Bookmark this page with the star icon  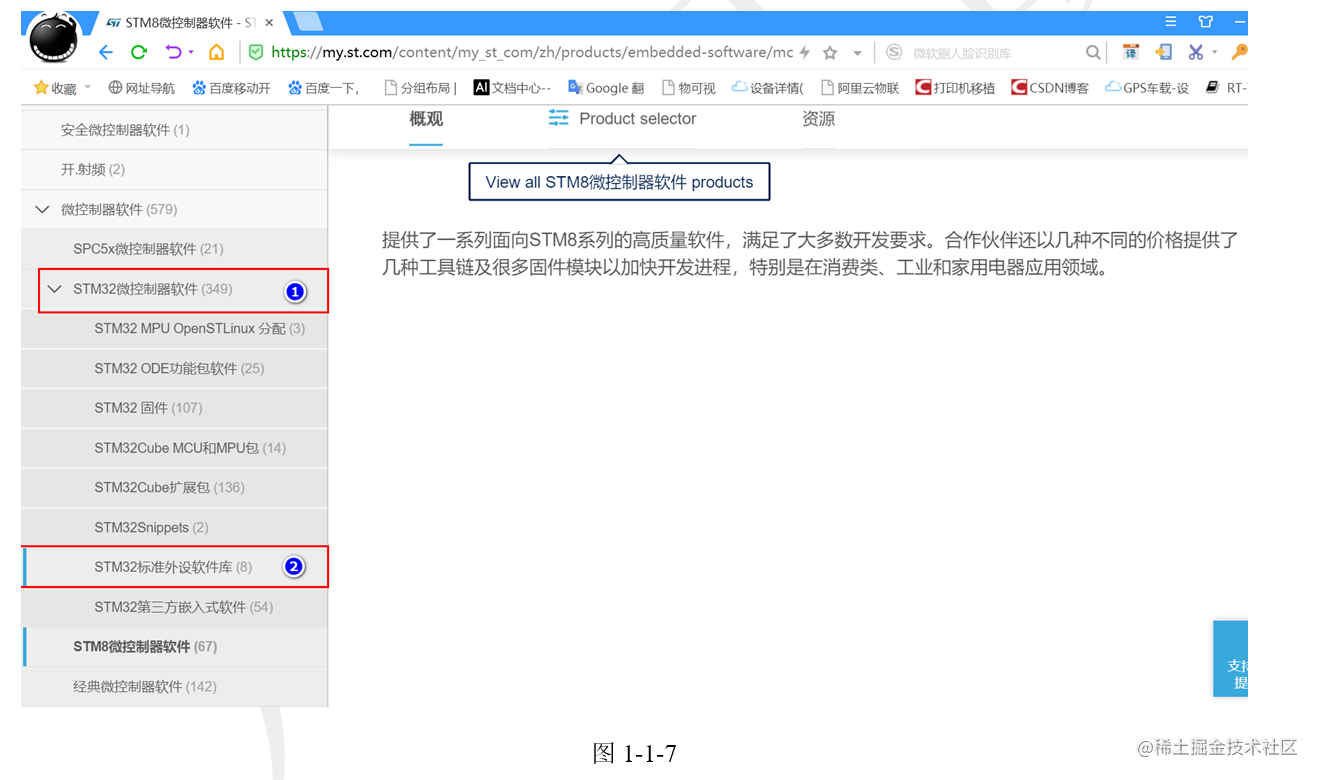(x=829, y=52)
